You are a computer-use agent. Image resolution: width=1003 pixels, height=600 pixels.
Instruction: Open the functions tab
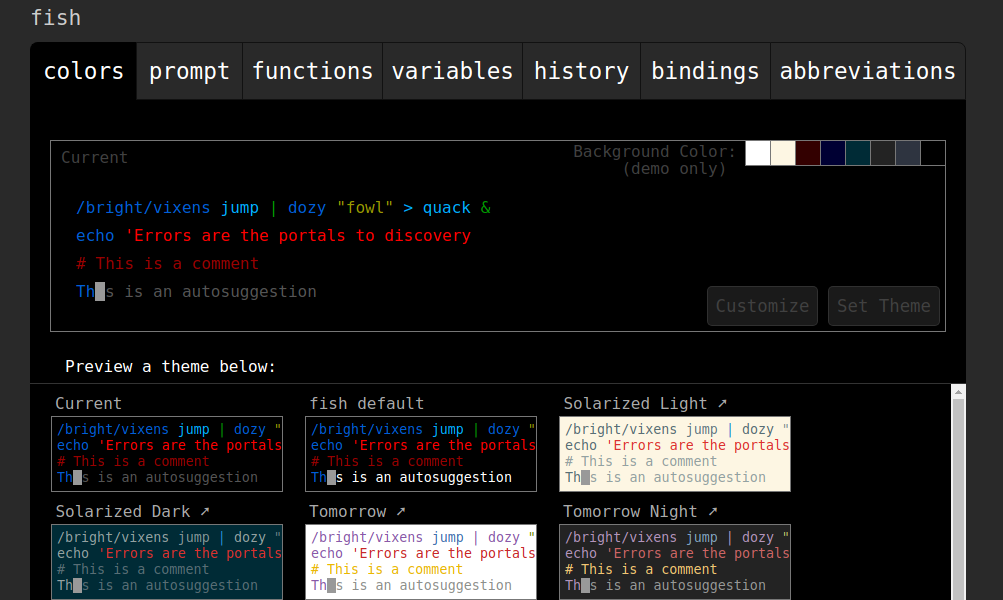[312, 72]
